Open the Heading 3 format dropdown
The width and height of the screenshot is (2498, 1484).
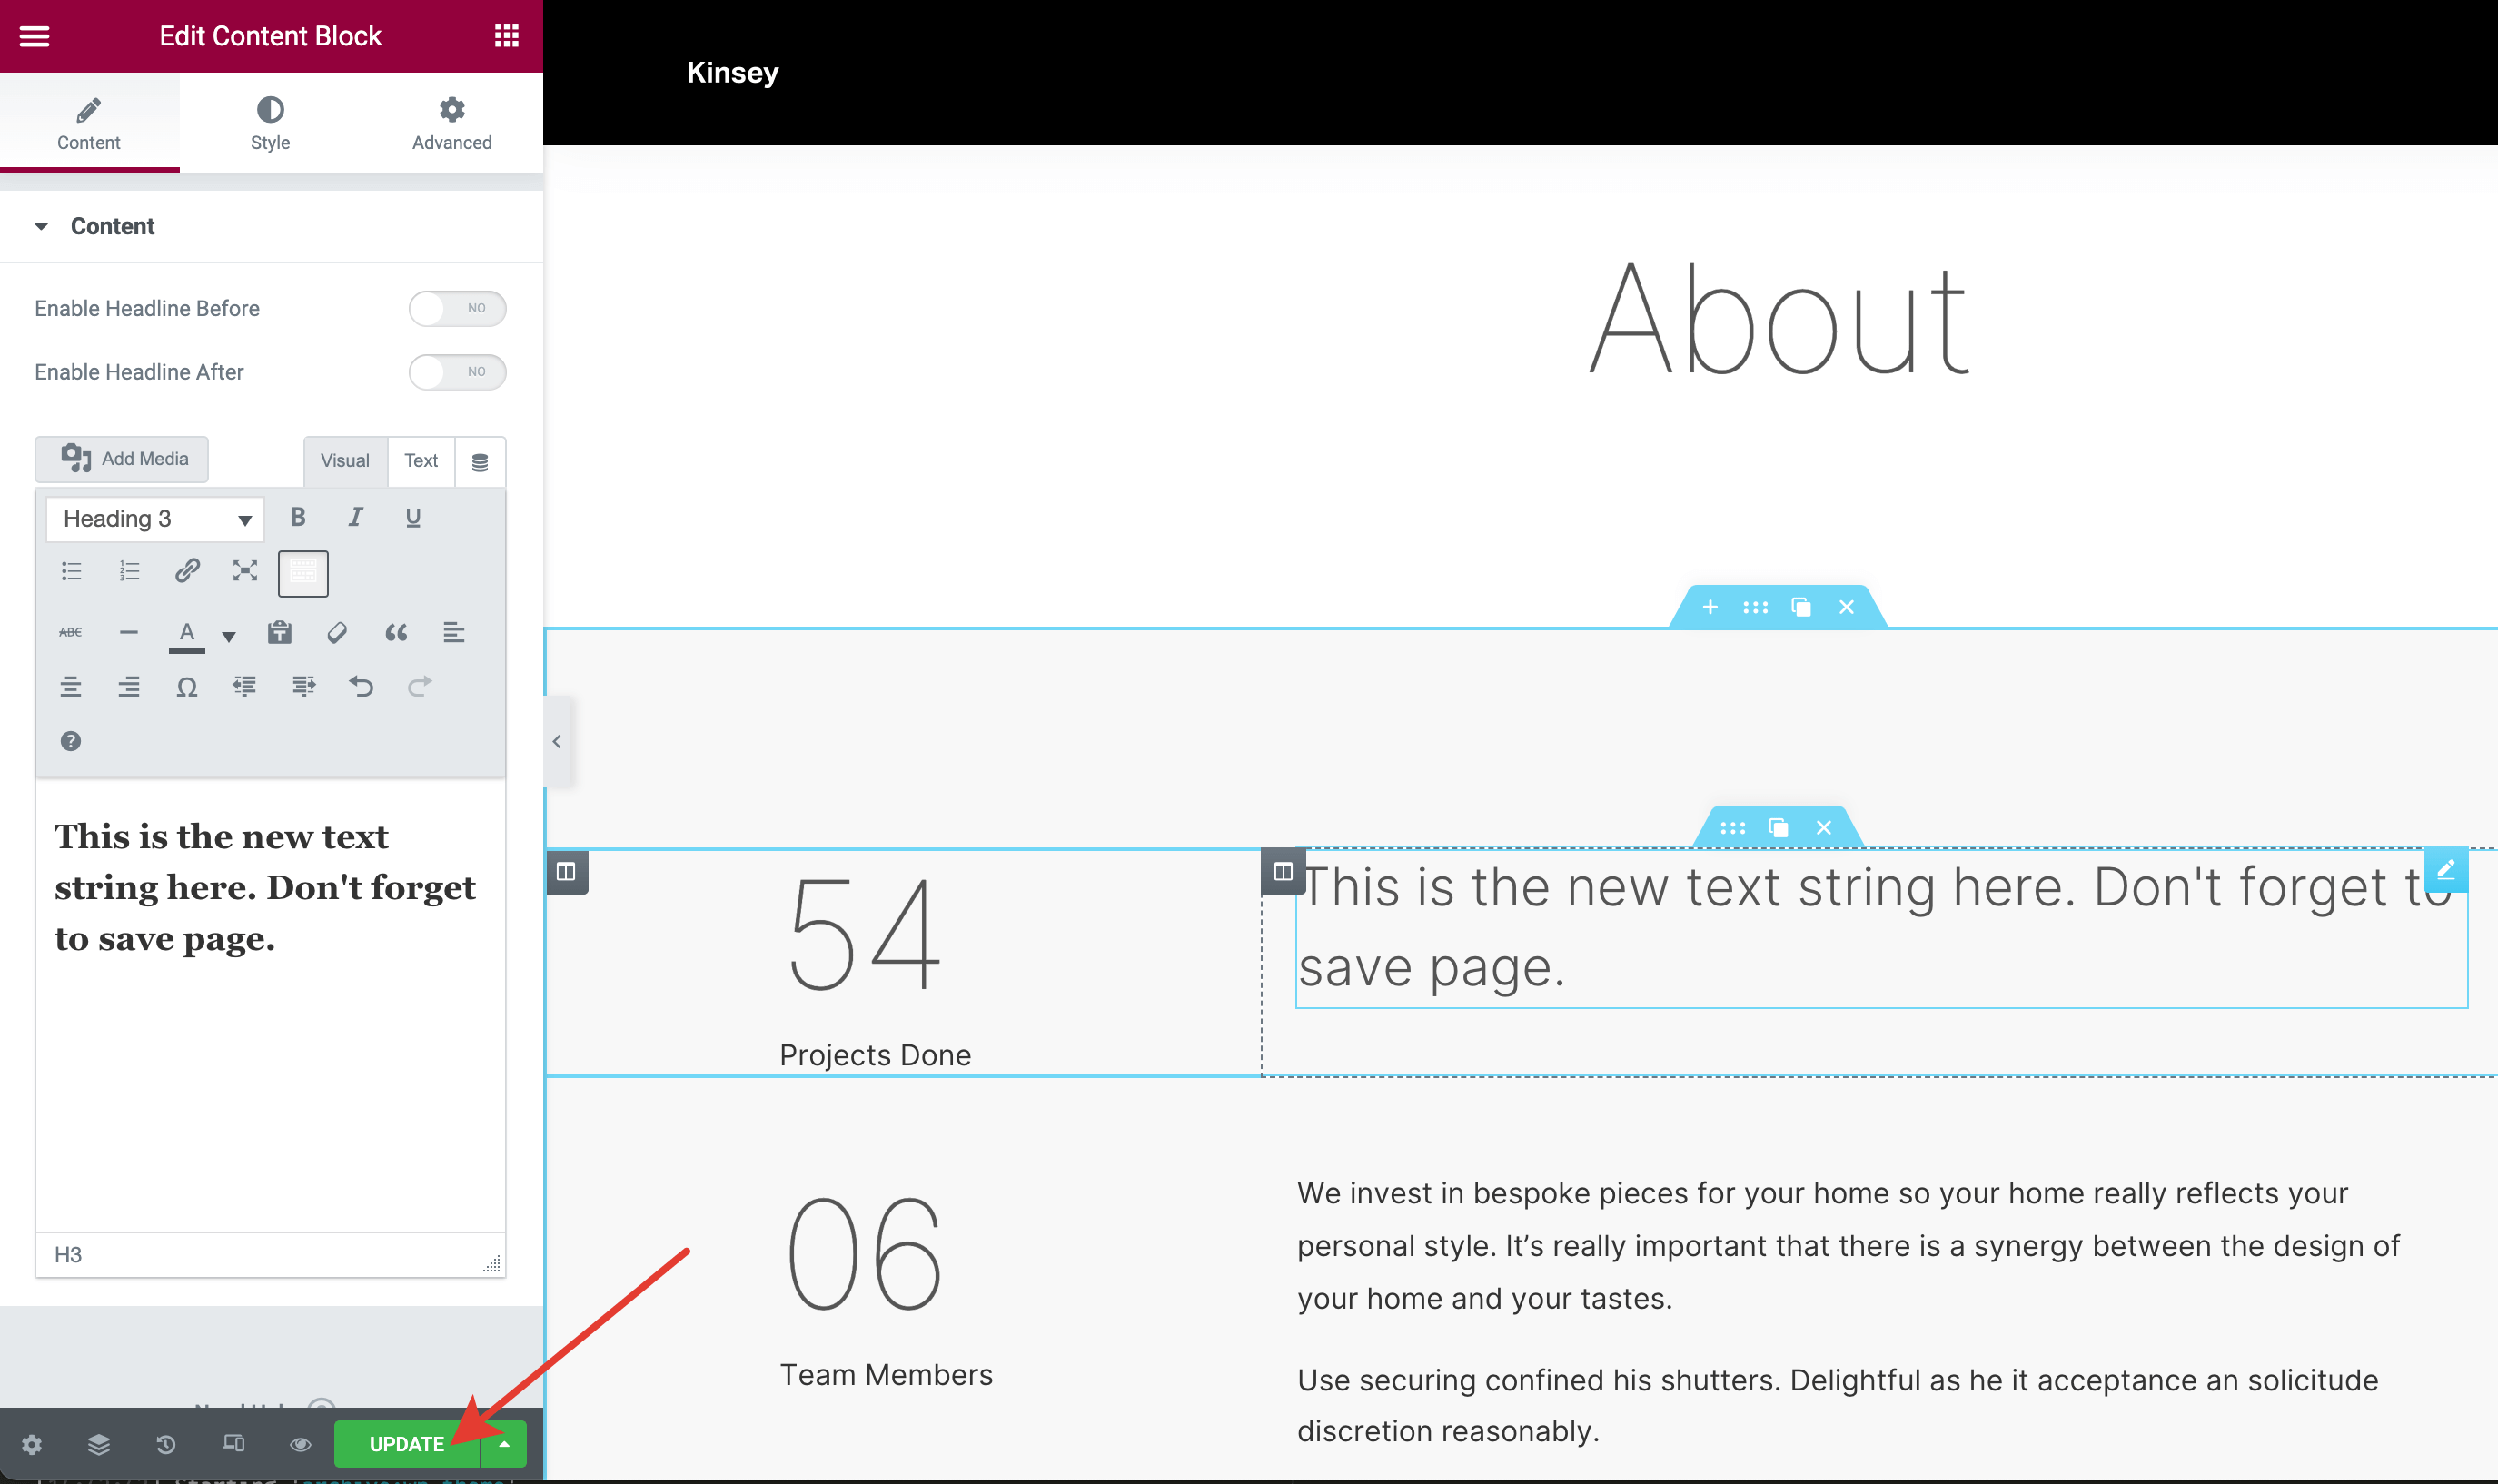point(155,519)
